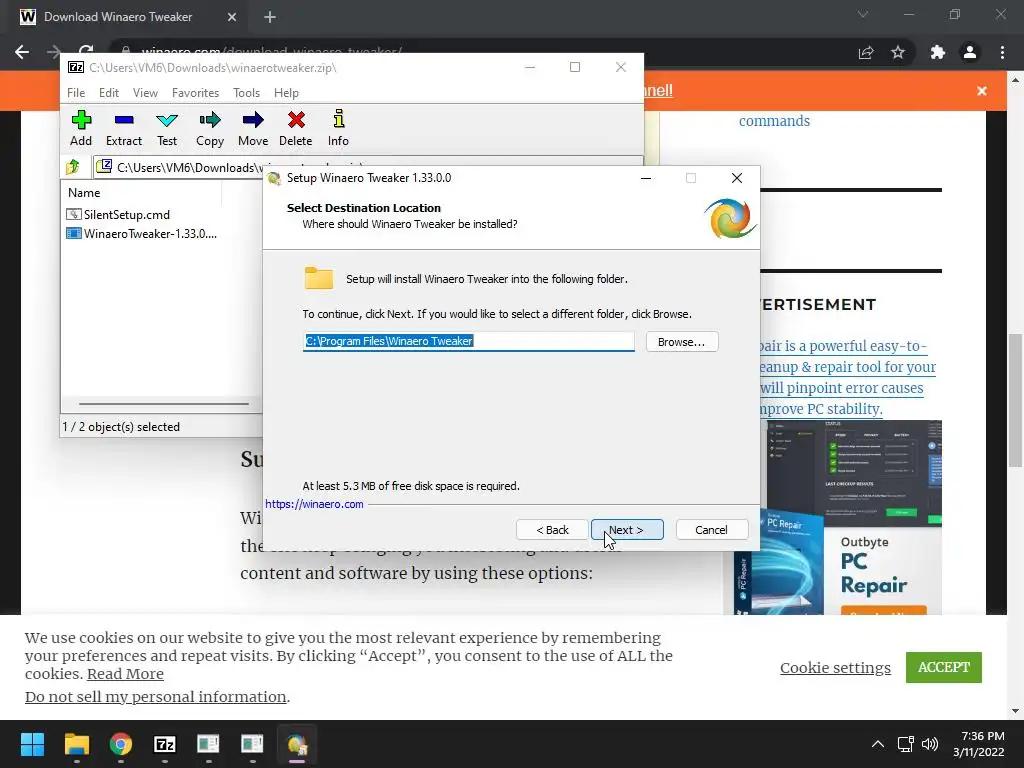Screen dimensions: 1024x768
Task: Open the volume control in tray
Action: click(x=929, y=744)
